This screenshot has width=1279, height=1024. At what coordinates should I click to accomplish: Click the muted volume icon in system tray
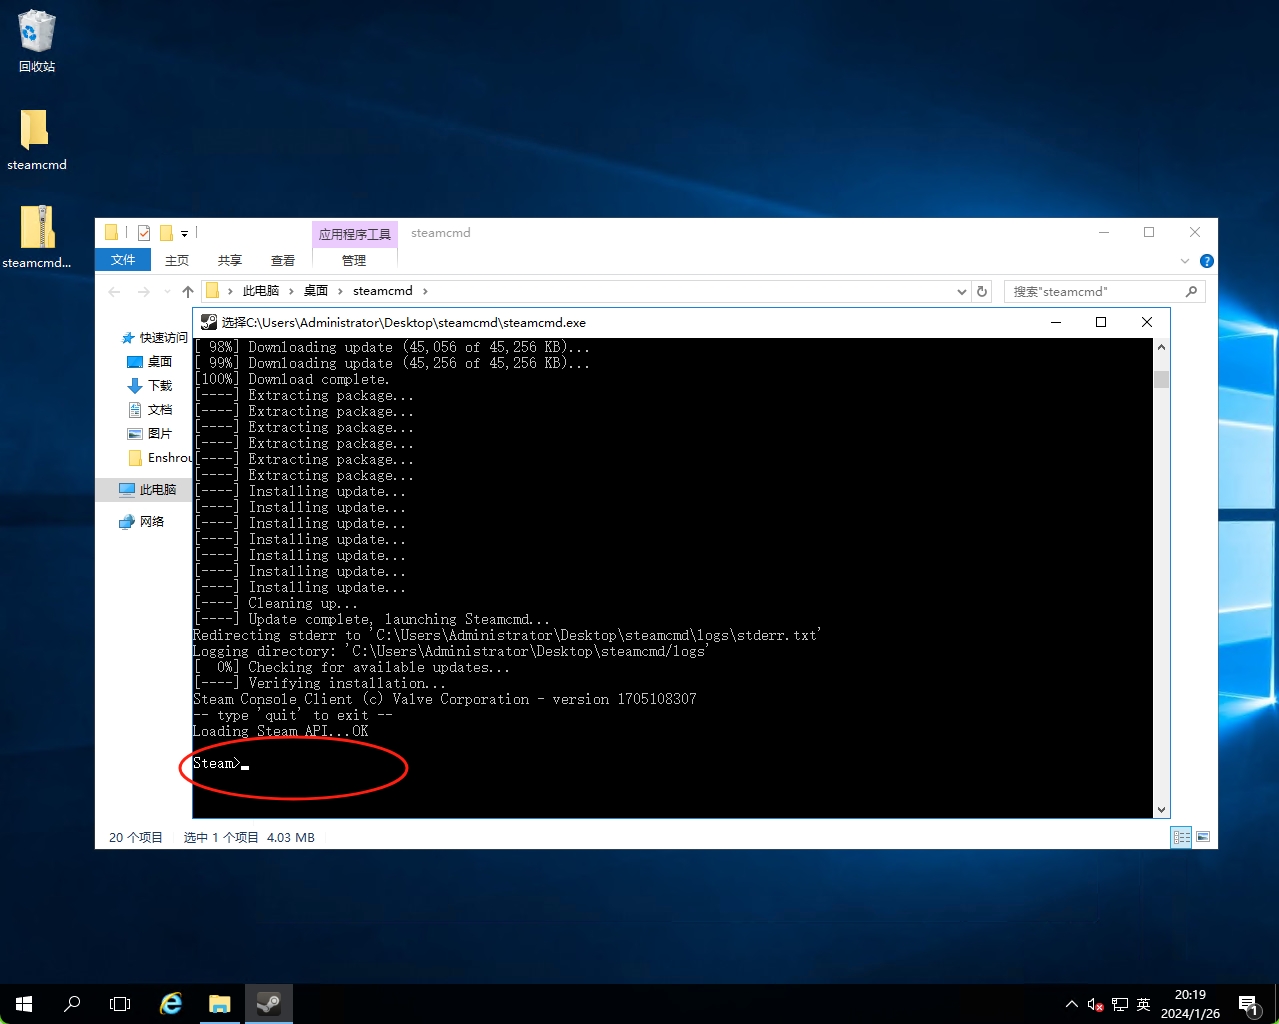[1096, 1004]
